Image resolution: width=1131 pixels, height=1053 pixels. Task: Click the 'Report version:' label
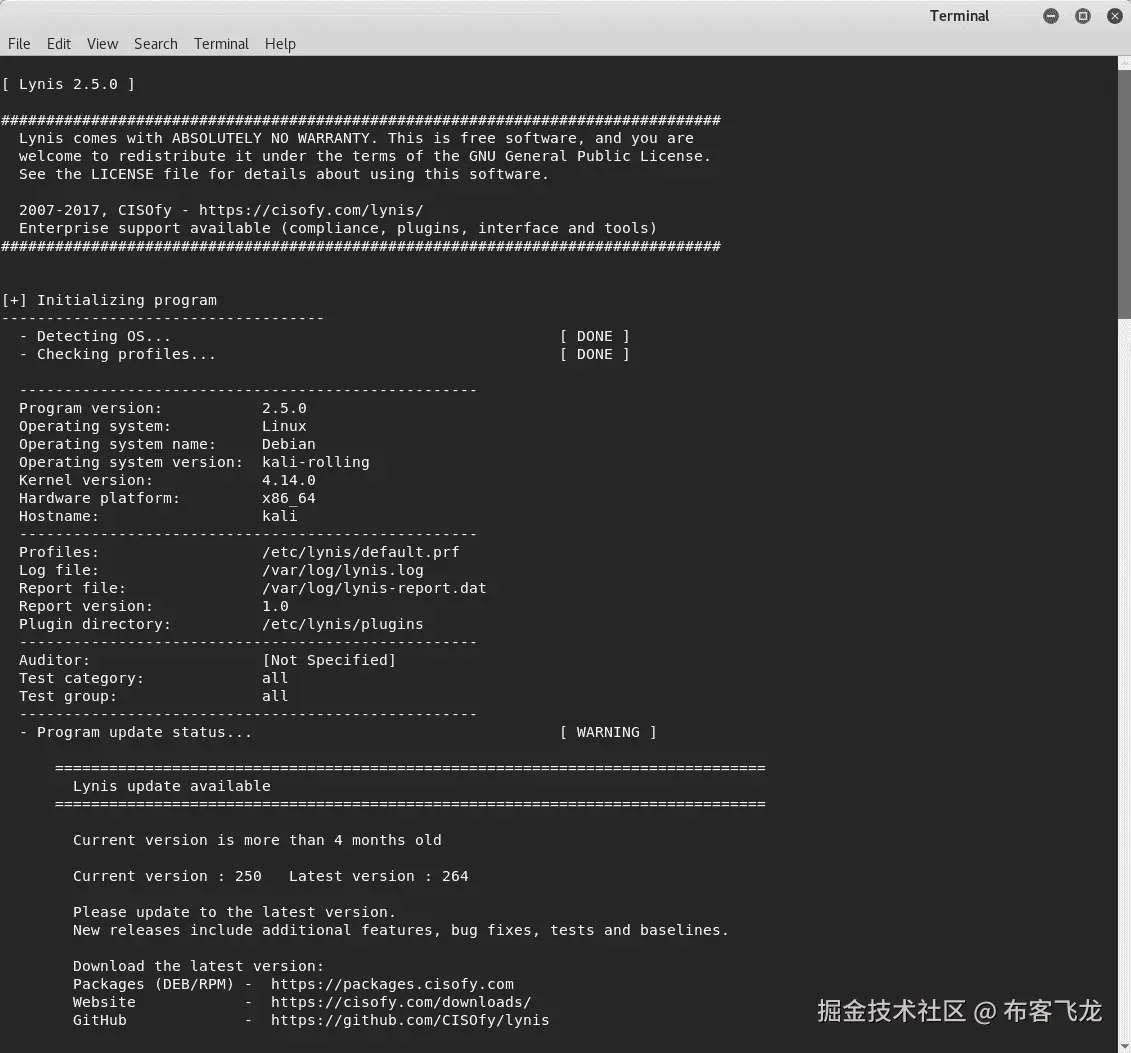pos(86,606)
